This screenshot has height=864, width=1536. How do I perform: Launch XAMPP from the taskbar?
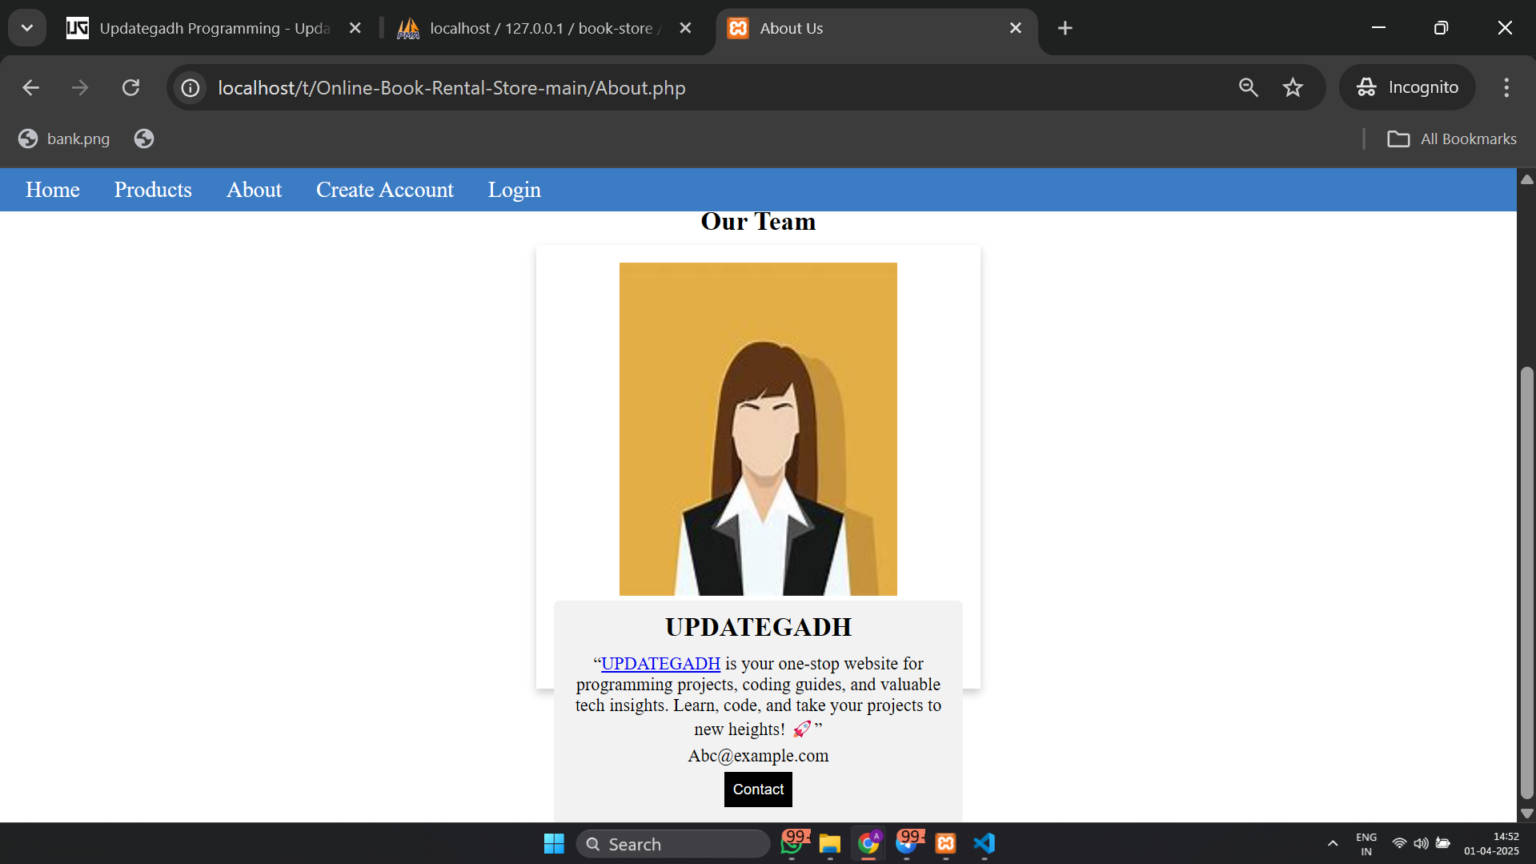(x=945, y=844)
